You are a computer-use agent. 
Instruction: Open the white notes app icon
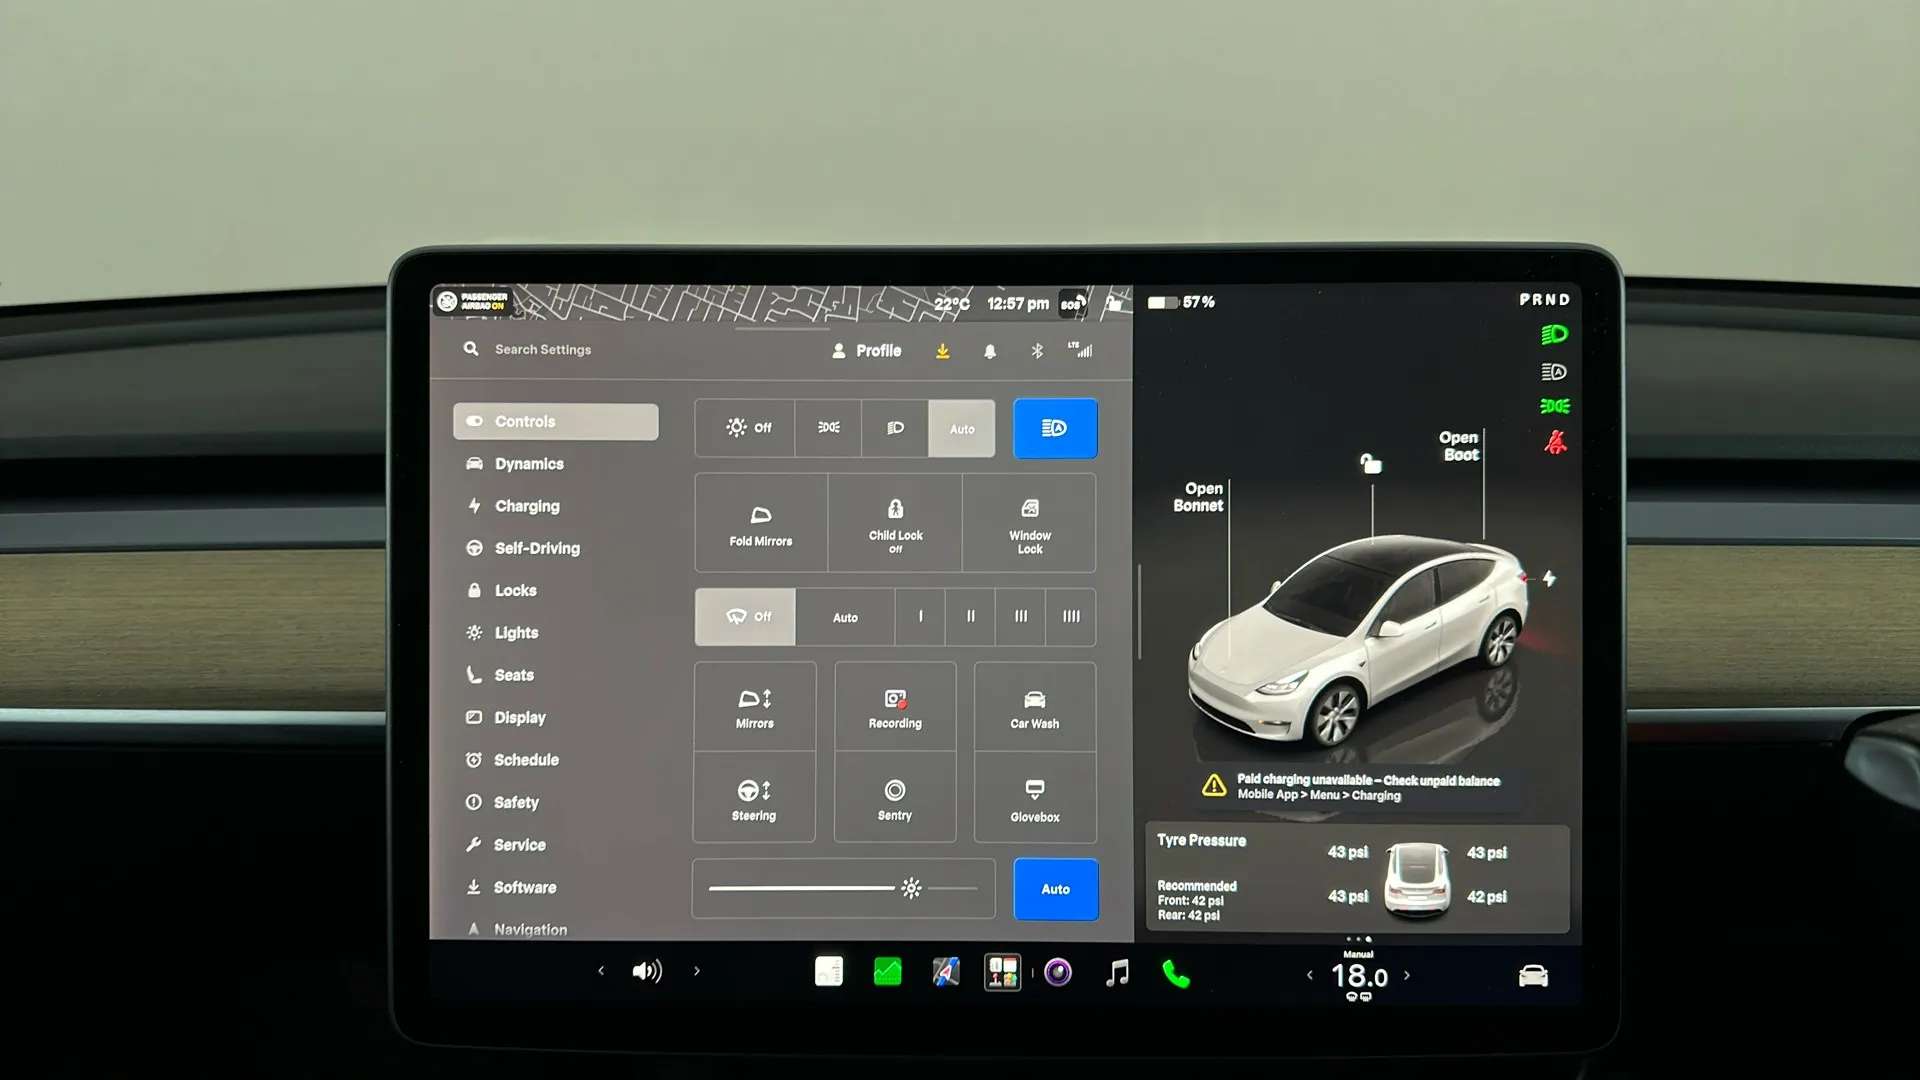pos(829,972)
